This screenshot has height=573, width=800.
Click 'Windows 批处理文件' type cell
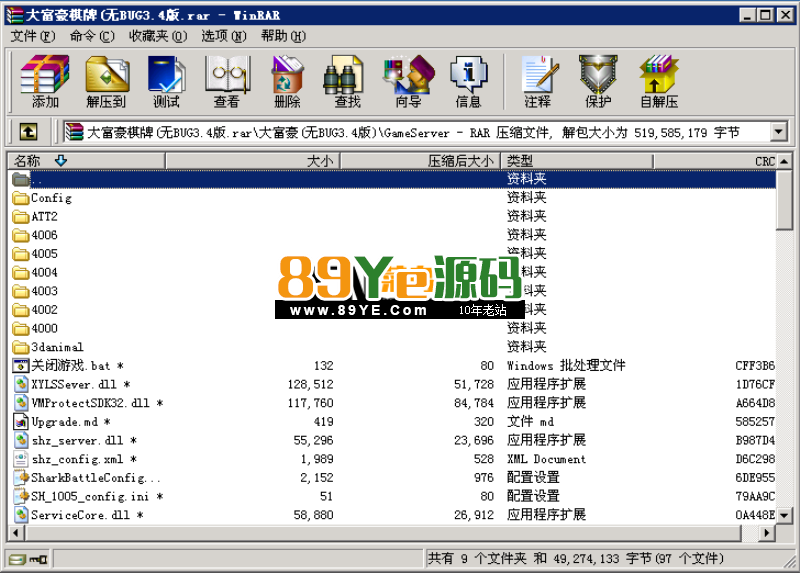(x=566, y=365)
